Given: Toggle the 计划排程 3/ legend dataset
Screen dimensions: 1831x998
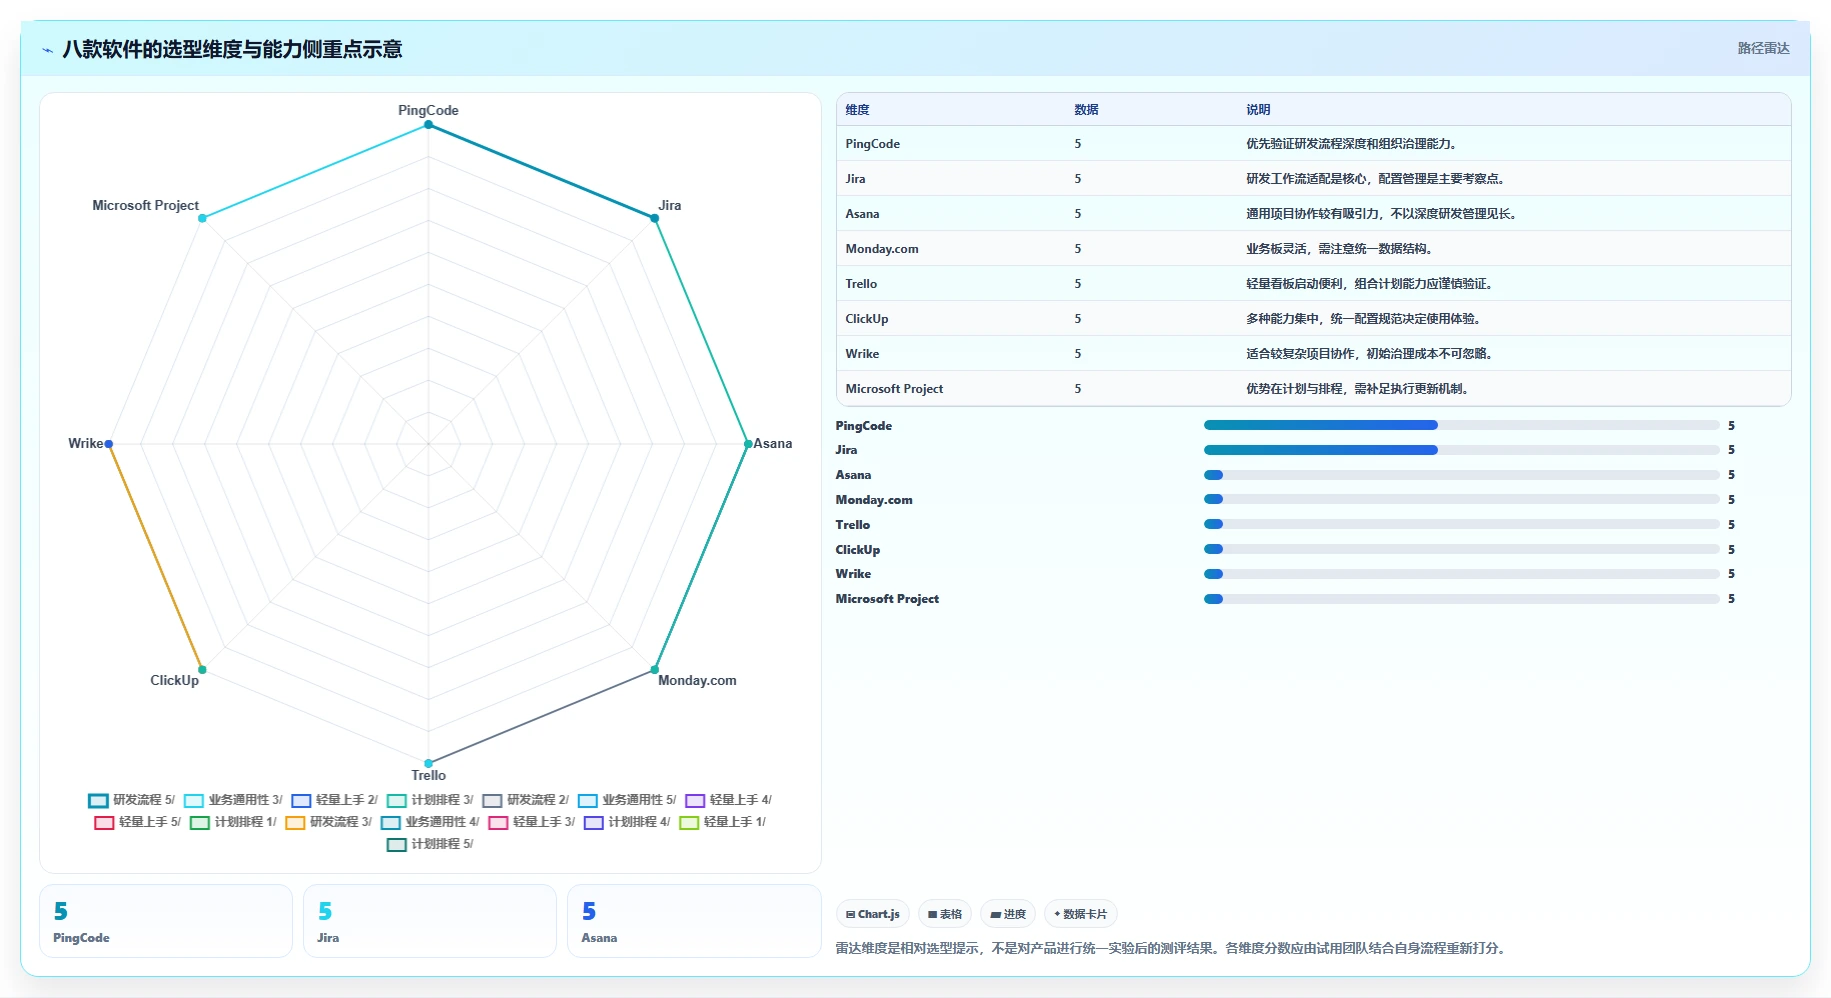Looking at the screenshot, I should pyautogui.click(x=430, y=800).
